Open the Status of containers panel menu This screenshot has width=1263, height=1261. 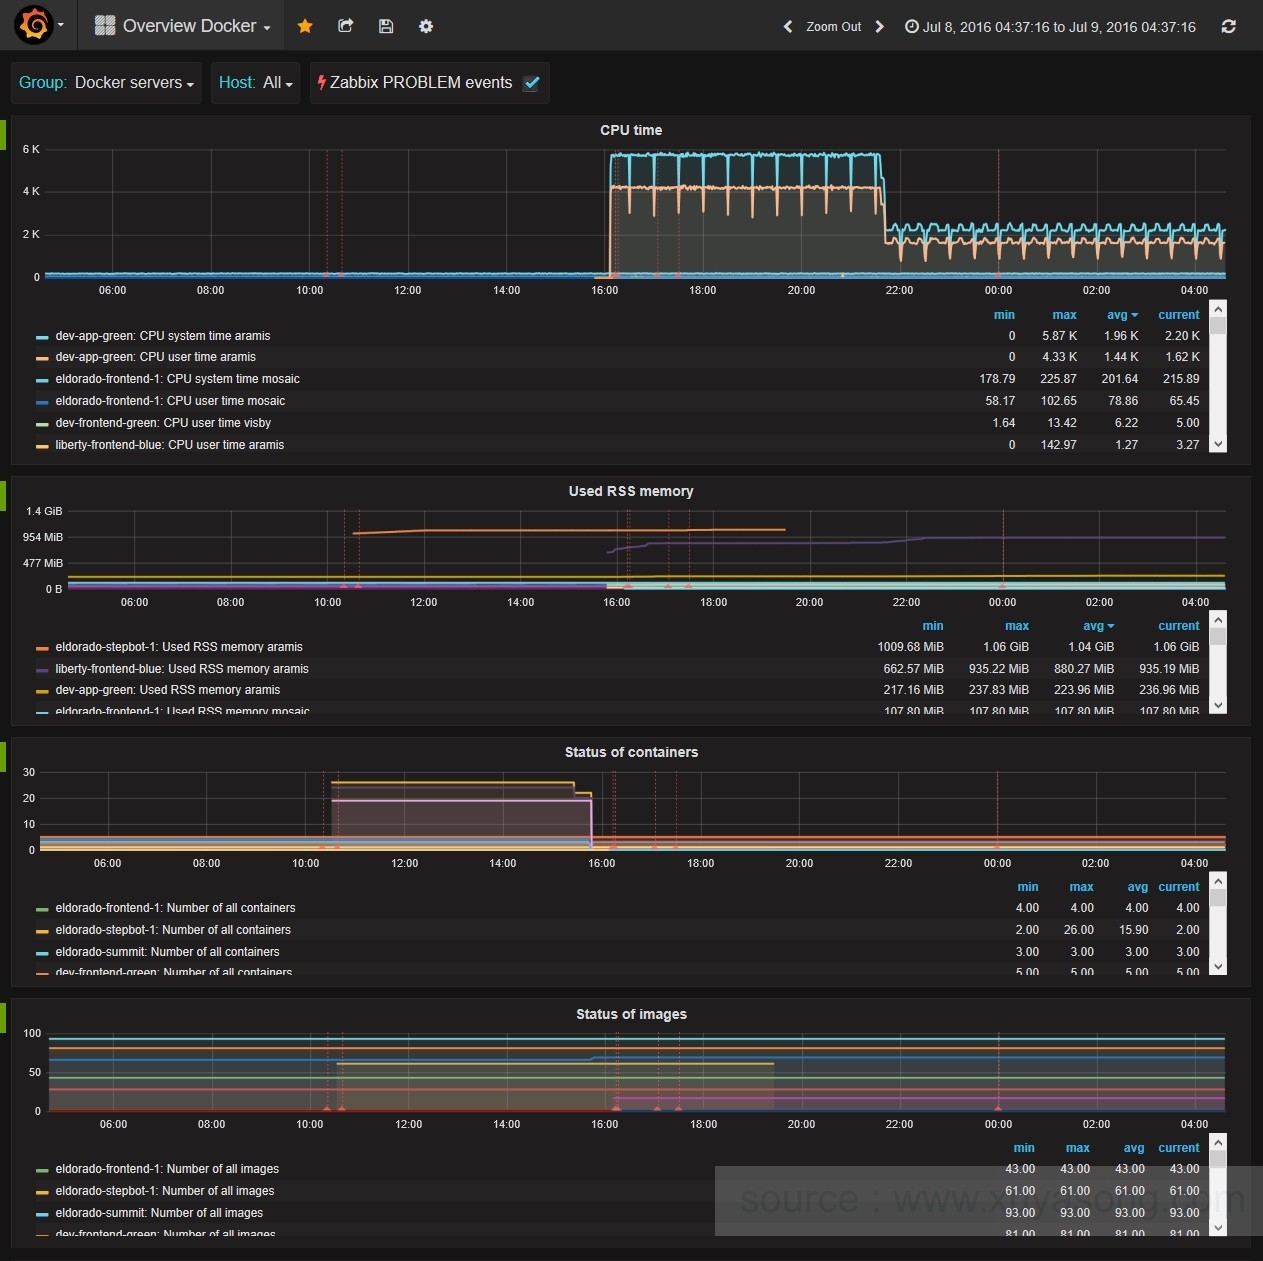[x=630, y=752]
